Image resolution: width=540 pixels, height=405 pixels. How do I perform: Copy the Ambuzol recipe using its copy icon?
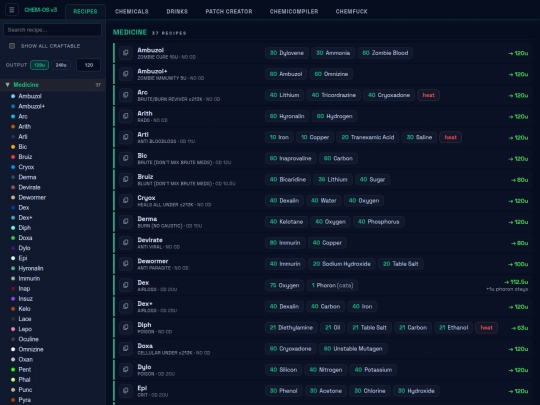tap(126, 53)
